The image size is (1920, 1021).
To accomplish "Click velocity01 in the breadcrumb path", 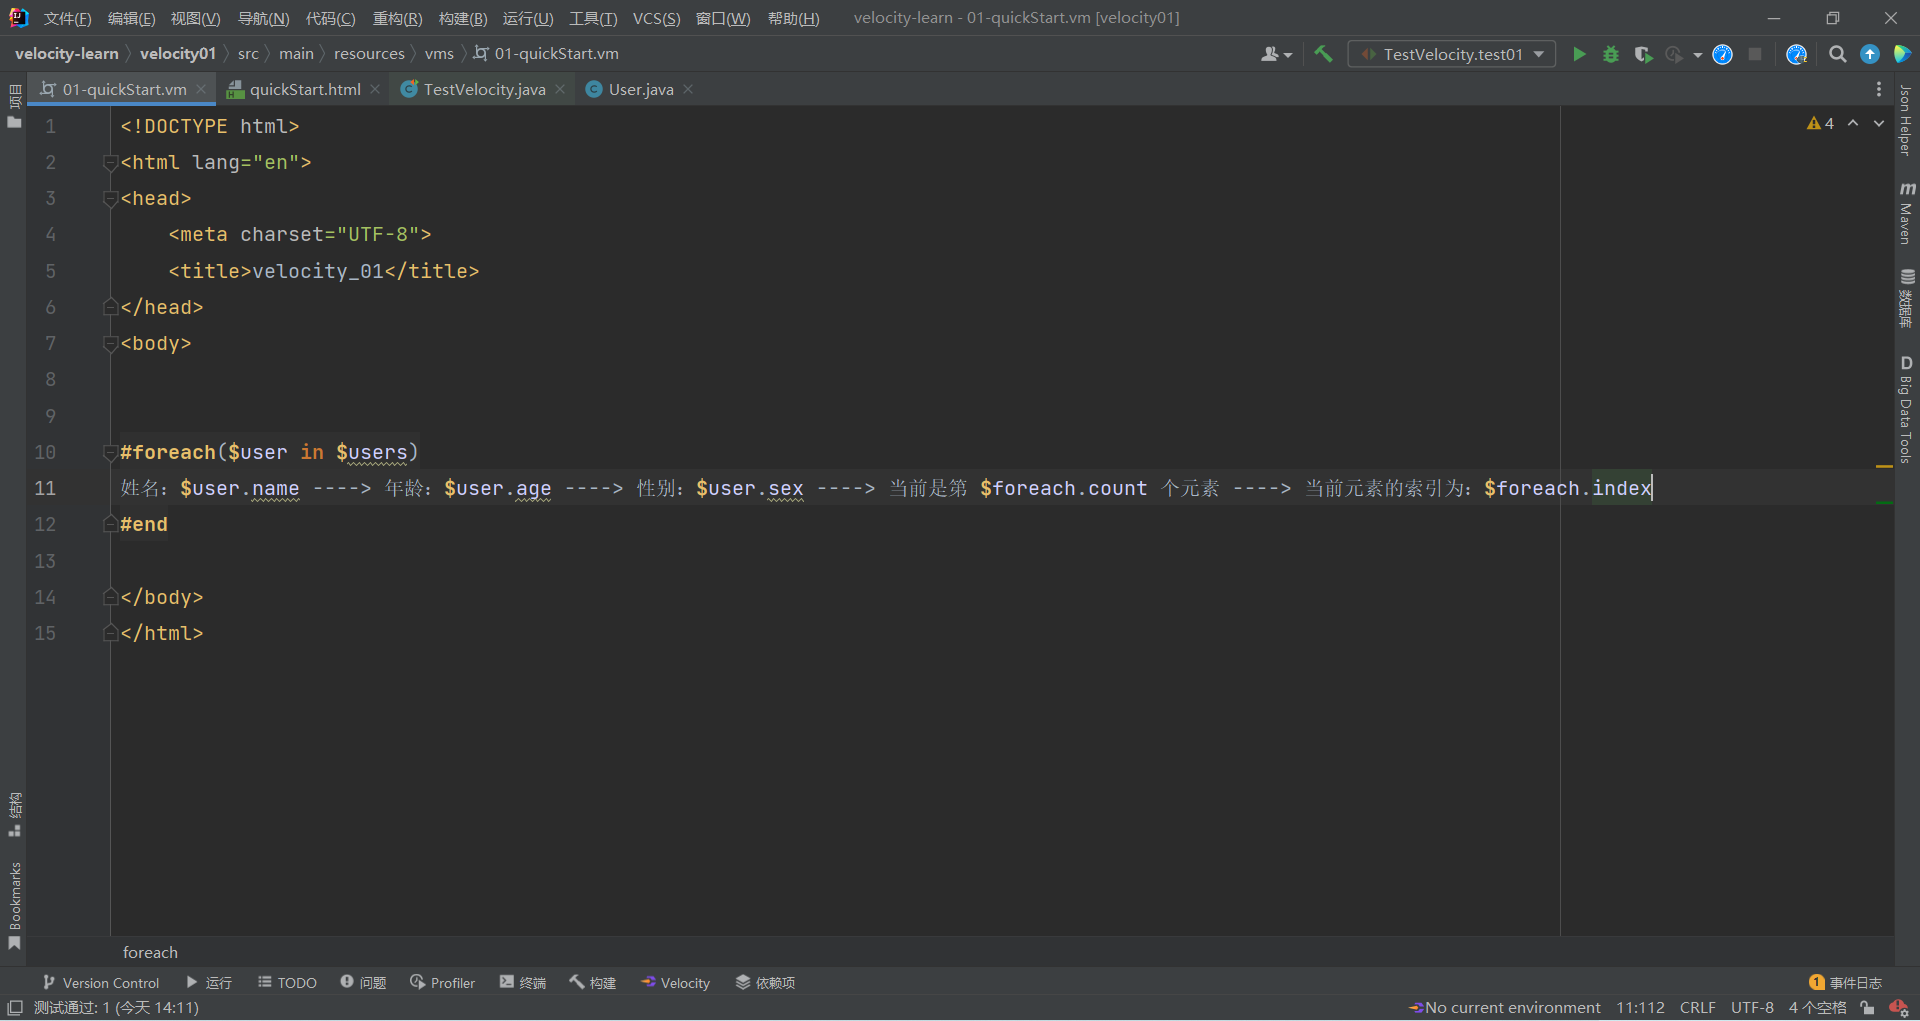I will 178,54.
